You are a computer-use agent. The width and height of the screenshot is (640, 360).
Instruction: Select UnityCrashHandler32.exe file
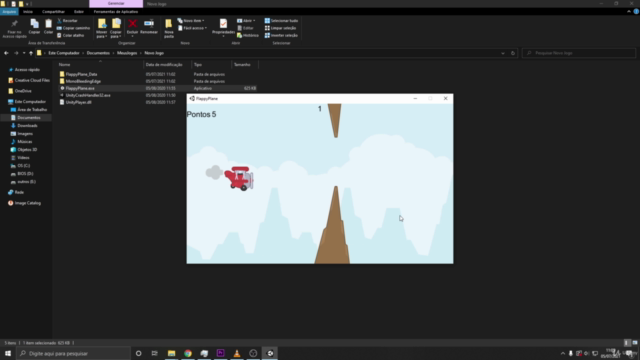[x=88, y=95]
